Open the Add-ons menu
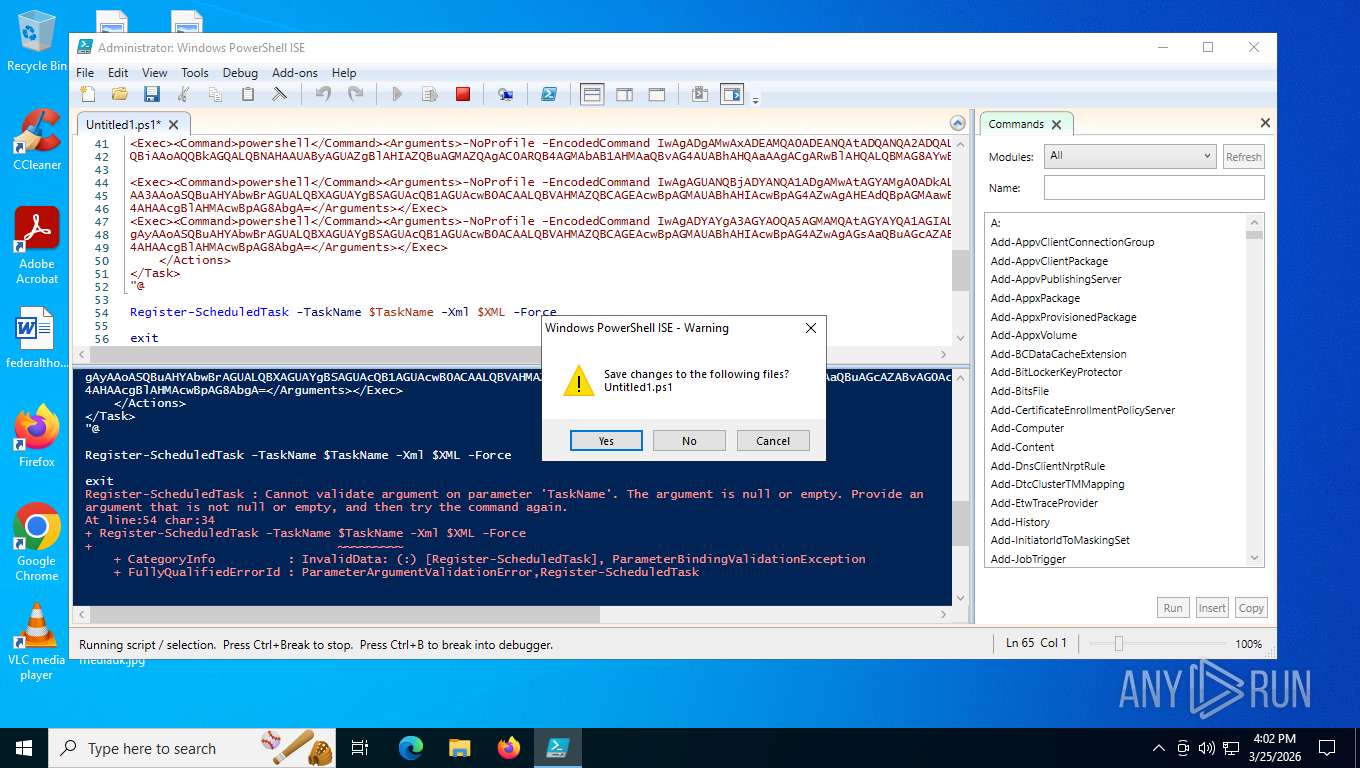Screen dimensions: 1360x768 click(295, 73)
